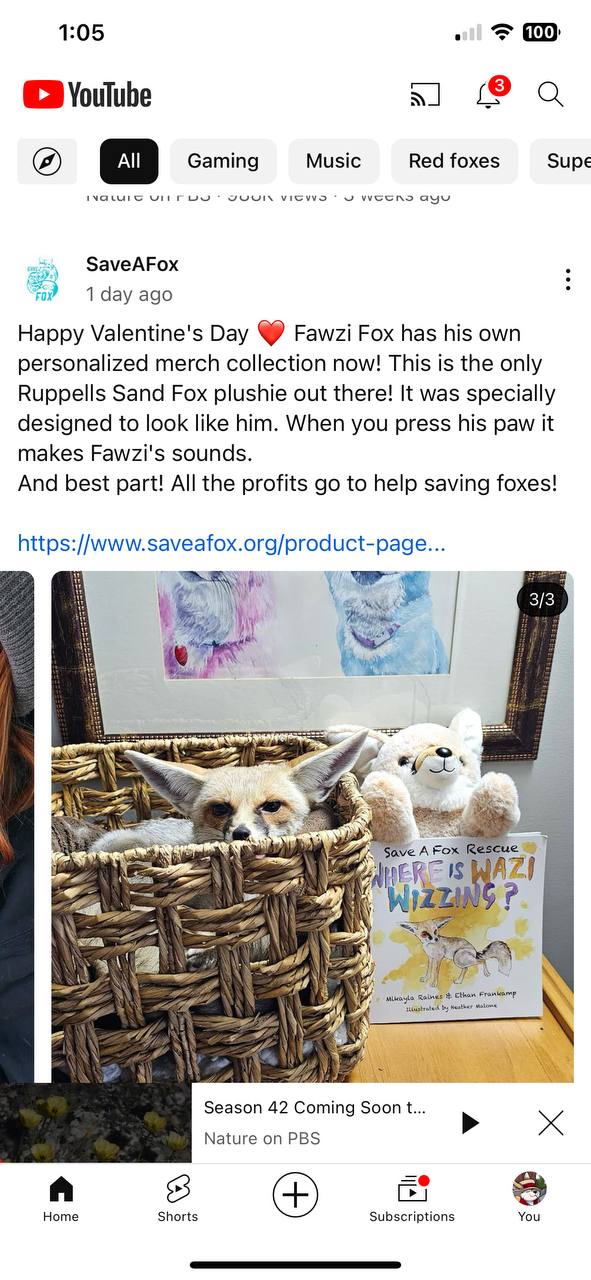Close the Nature on PBS miniplayer
591x1280 pixels.
tap(551, 1123)
